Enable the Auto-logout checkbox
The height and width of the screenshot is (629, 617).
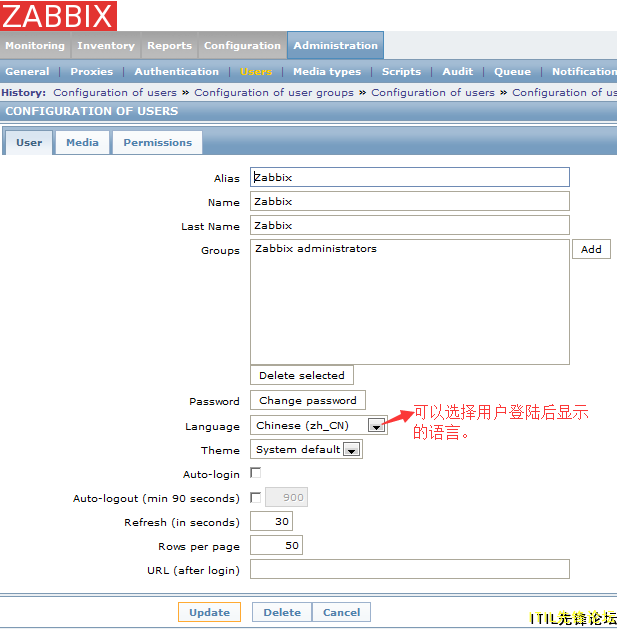click(256, 498)
